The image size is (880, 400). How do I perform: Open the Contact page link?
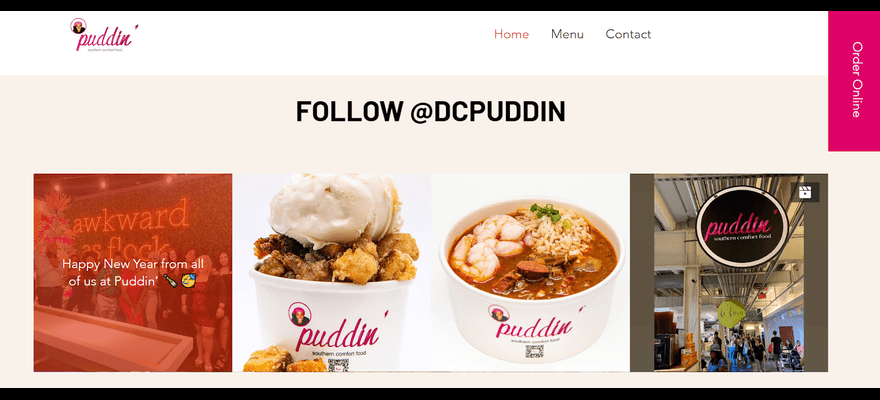[628, 34]
